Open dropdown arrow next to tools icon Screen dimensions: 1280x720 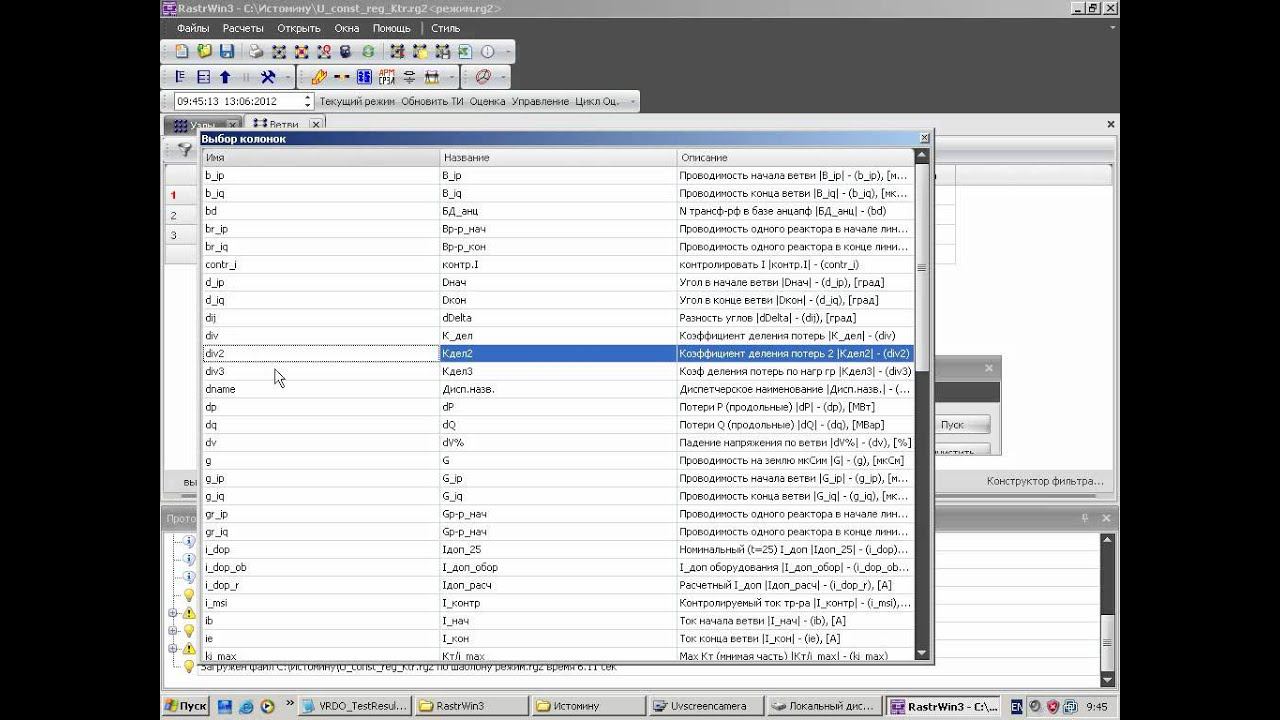288,77
